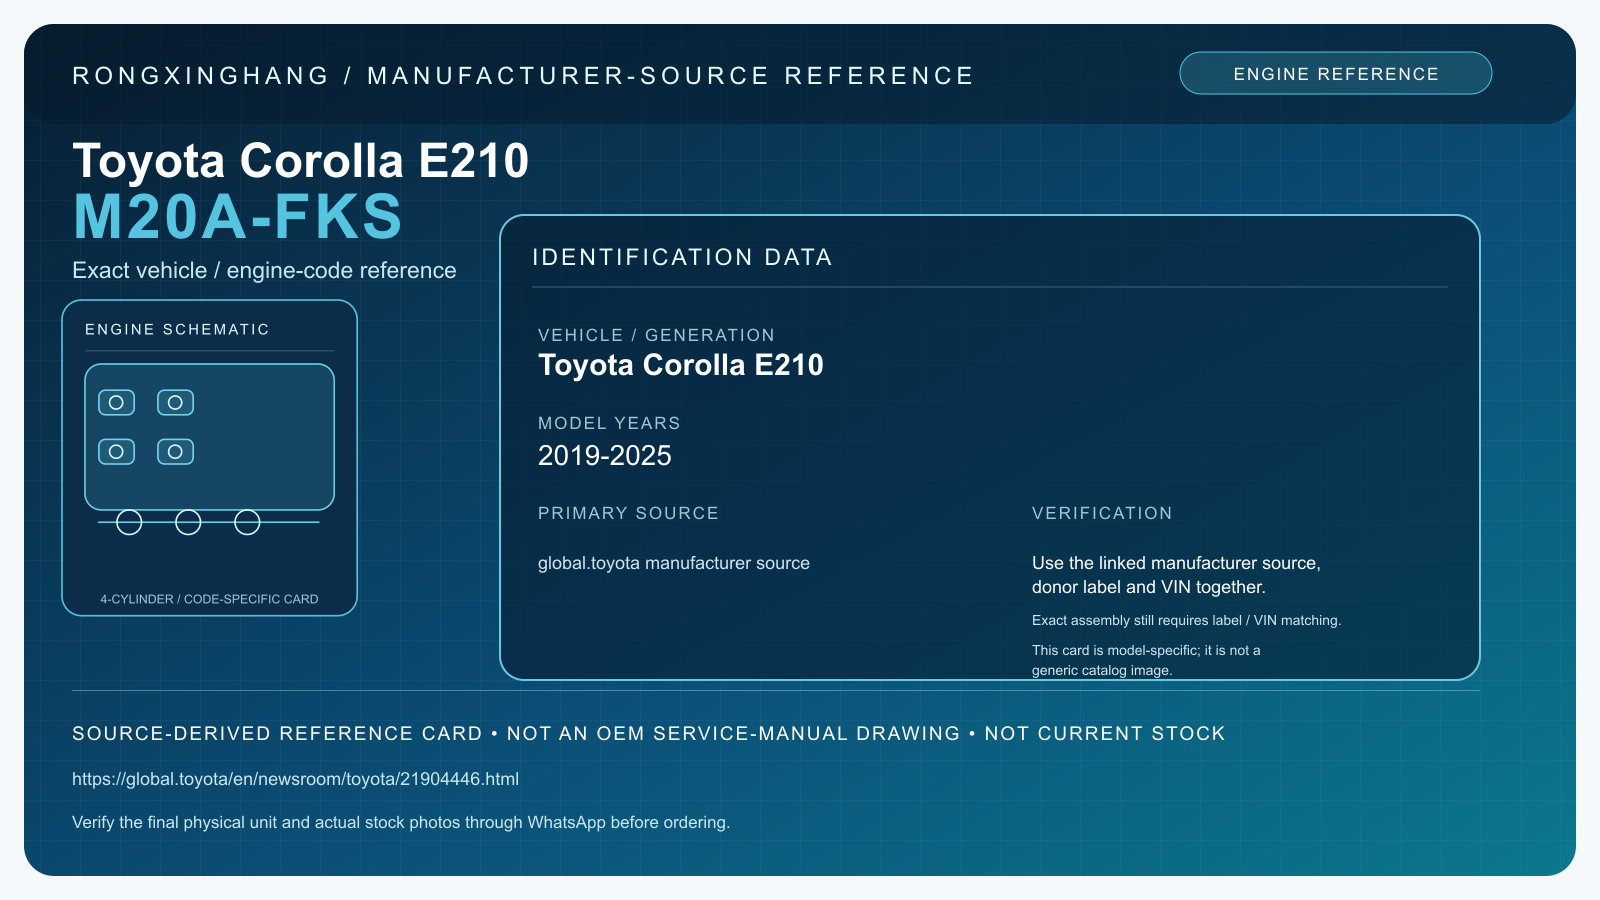Open the global.toyota newsroom URL link
Viewport: 1600px width, 900px height.
pyautogui.click(x=295, y=779)
